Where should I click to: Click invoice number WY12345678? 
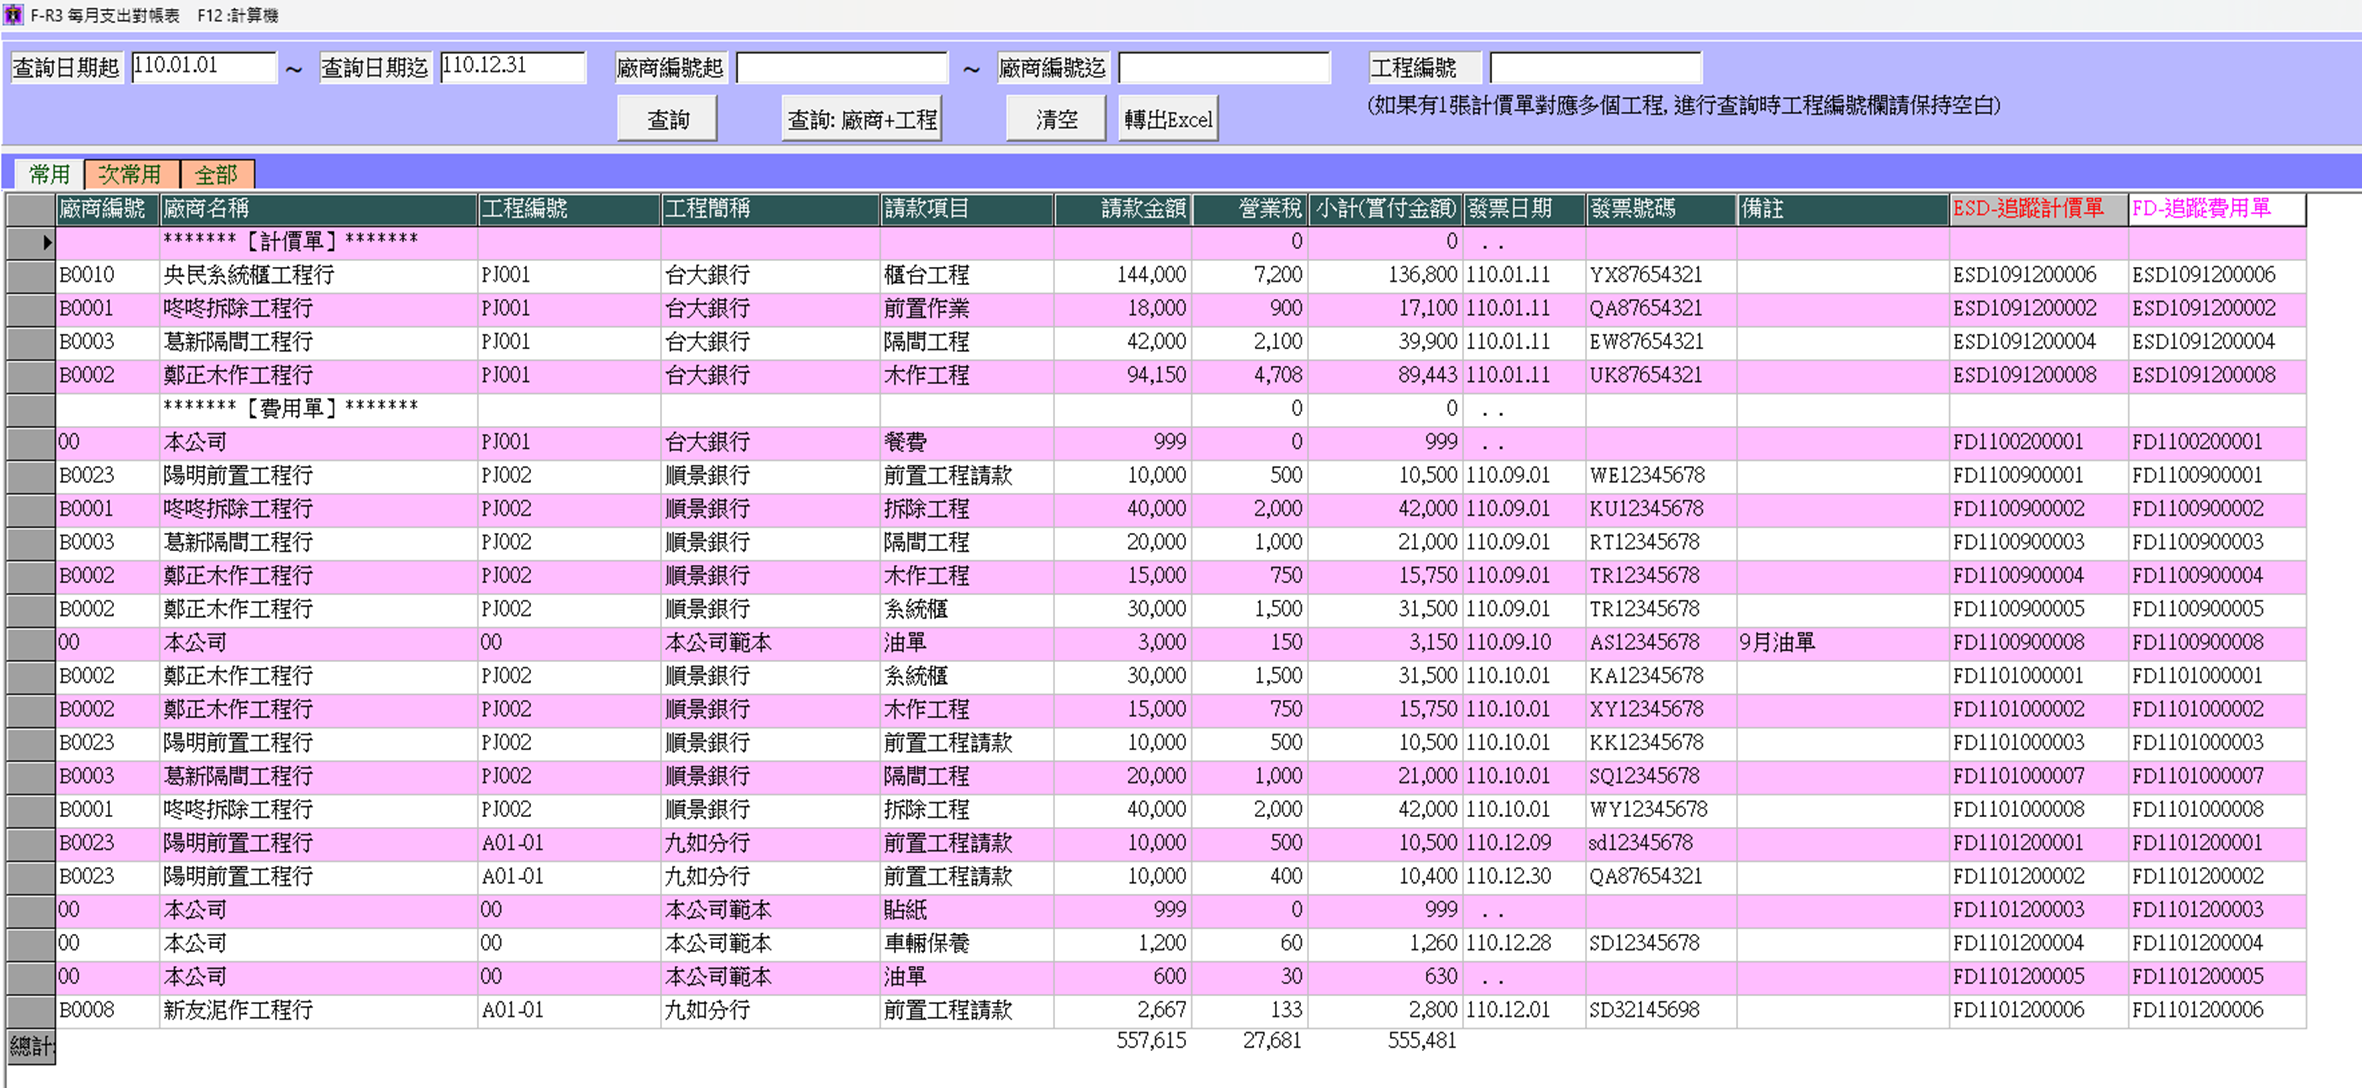[x=1661, y=809]
